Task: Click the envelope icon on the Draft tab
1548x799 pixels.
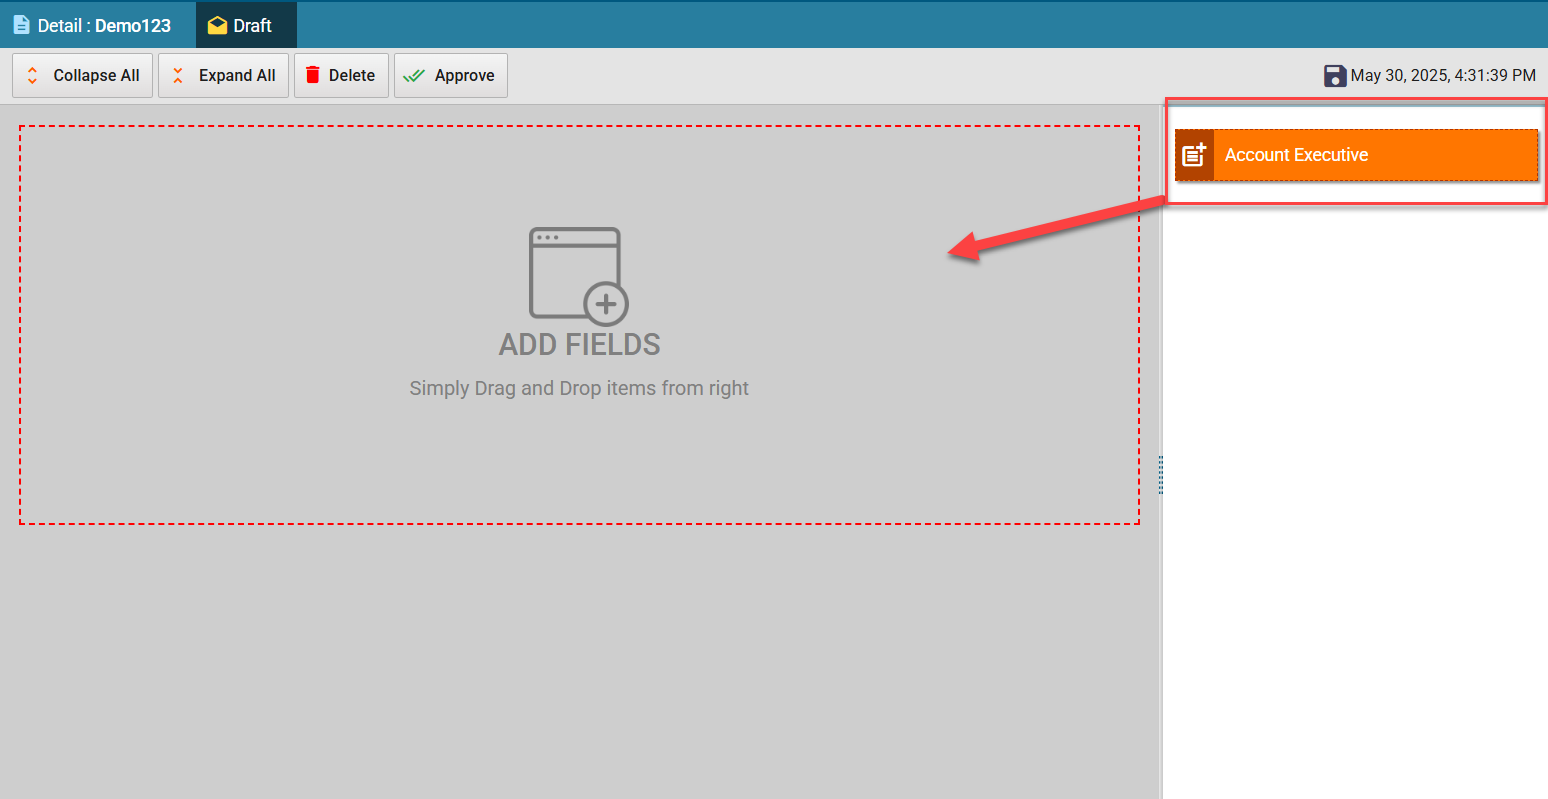Action: pyautogui.click(x=217, y=25)
